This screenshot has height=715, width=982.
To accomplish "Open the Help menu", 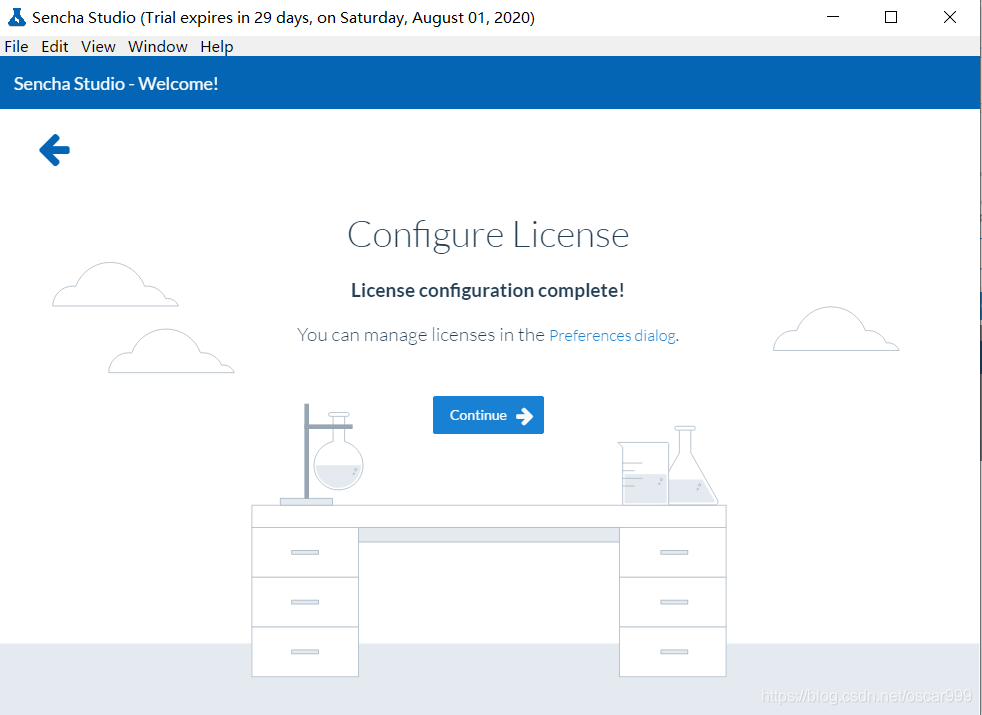I will (217, 46).
